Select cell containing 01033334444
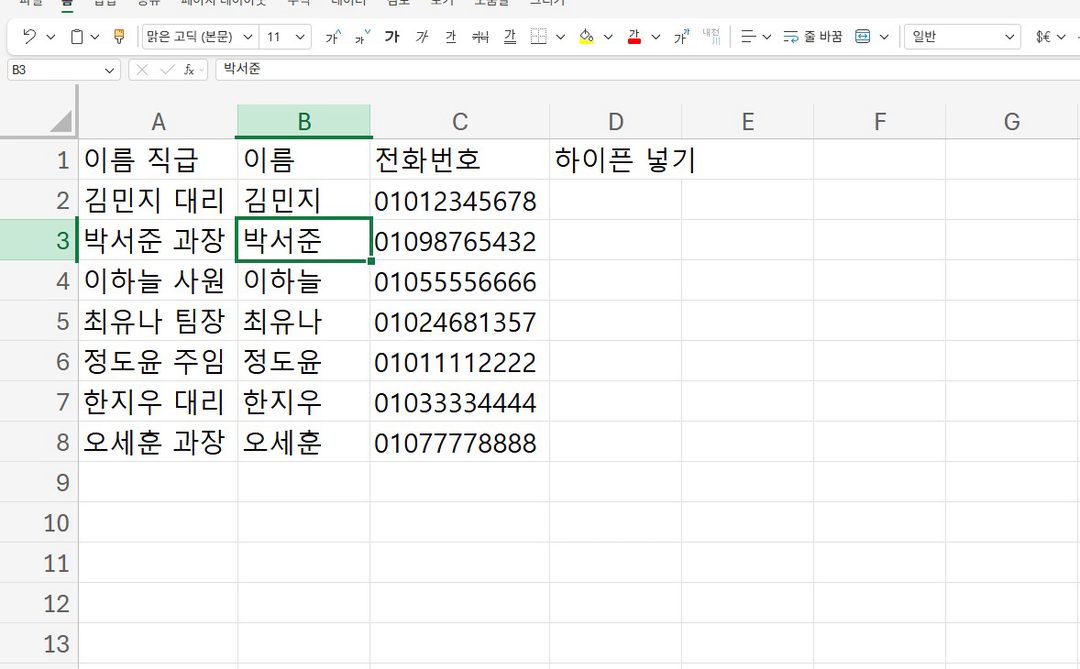This screenshot has width=1080, height=669. (459, 402)
